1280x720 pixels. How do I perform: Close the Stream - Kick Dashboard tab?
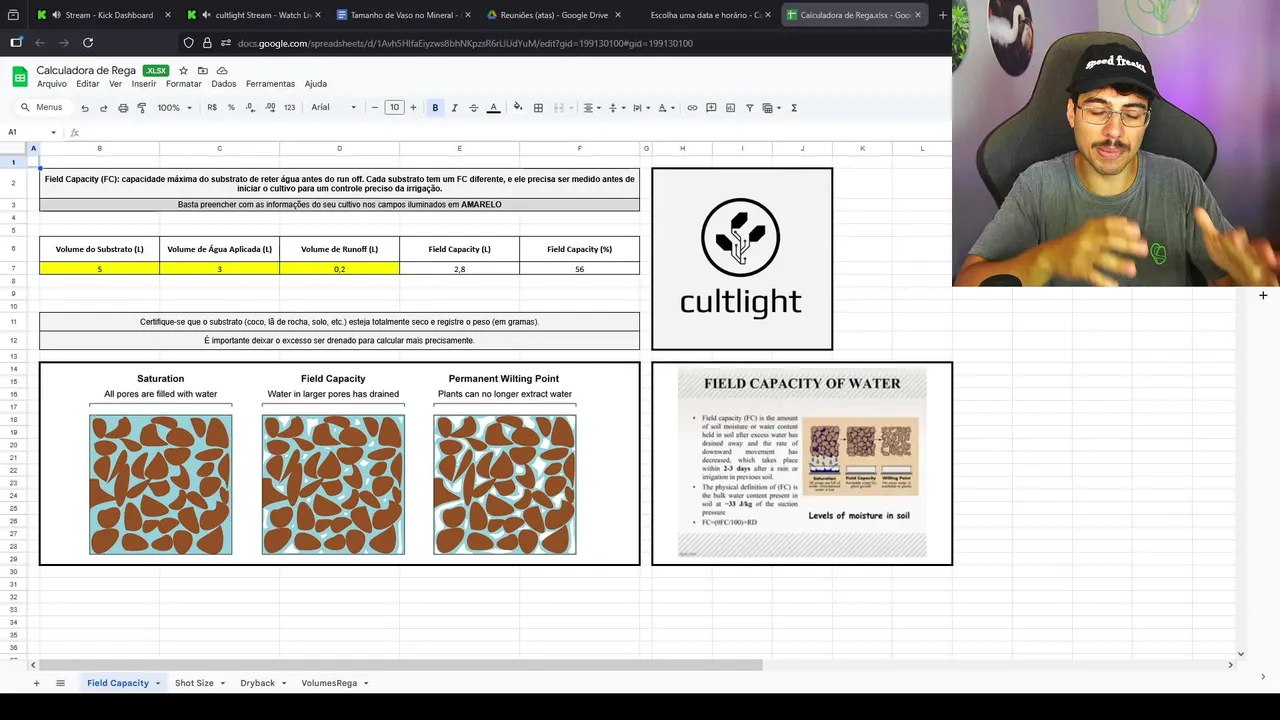tap(167, 15)
